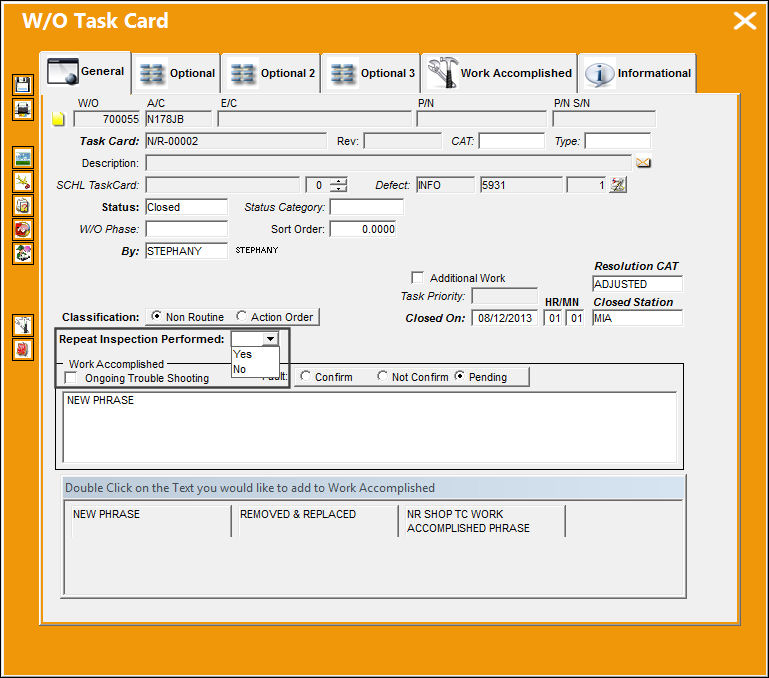Image resolution: width=769 pixels, height=678 pixels.
Task: Click the HR field next to Closed On
Action: [553, 318]
